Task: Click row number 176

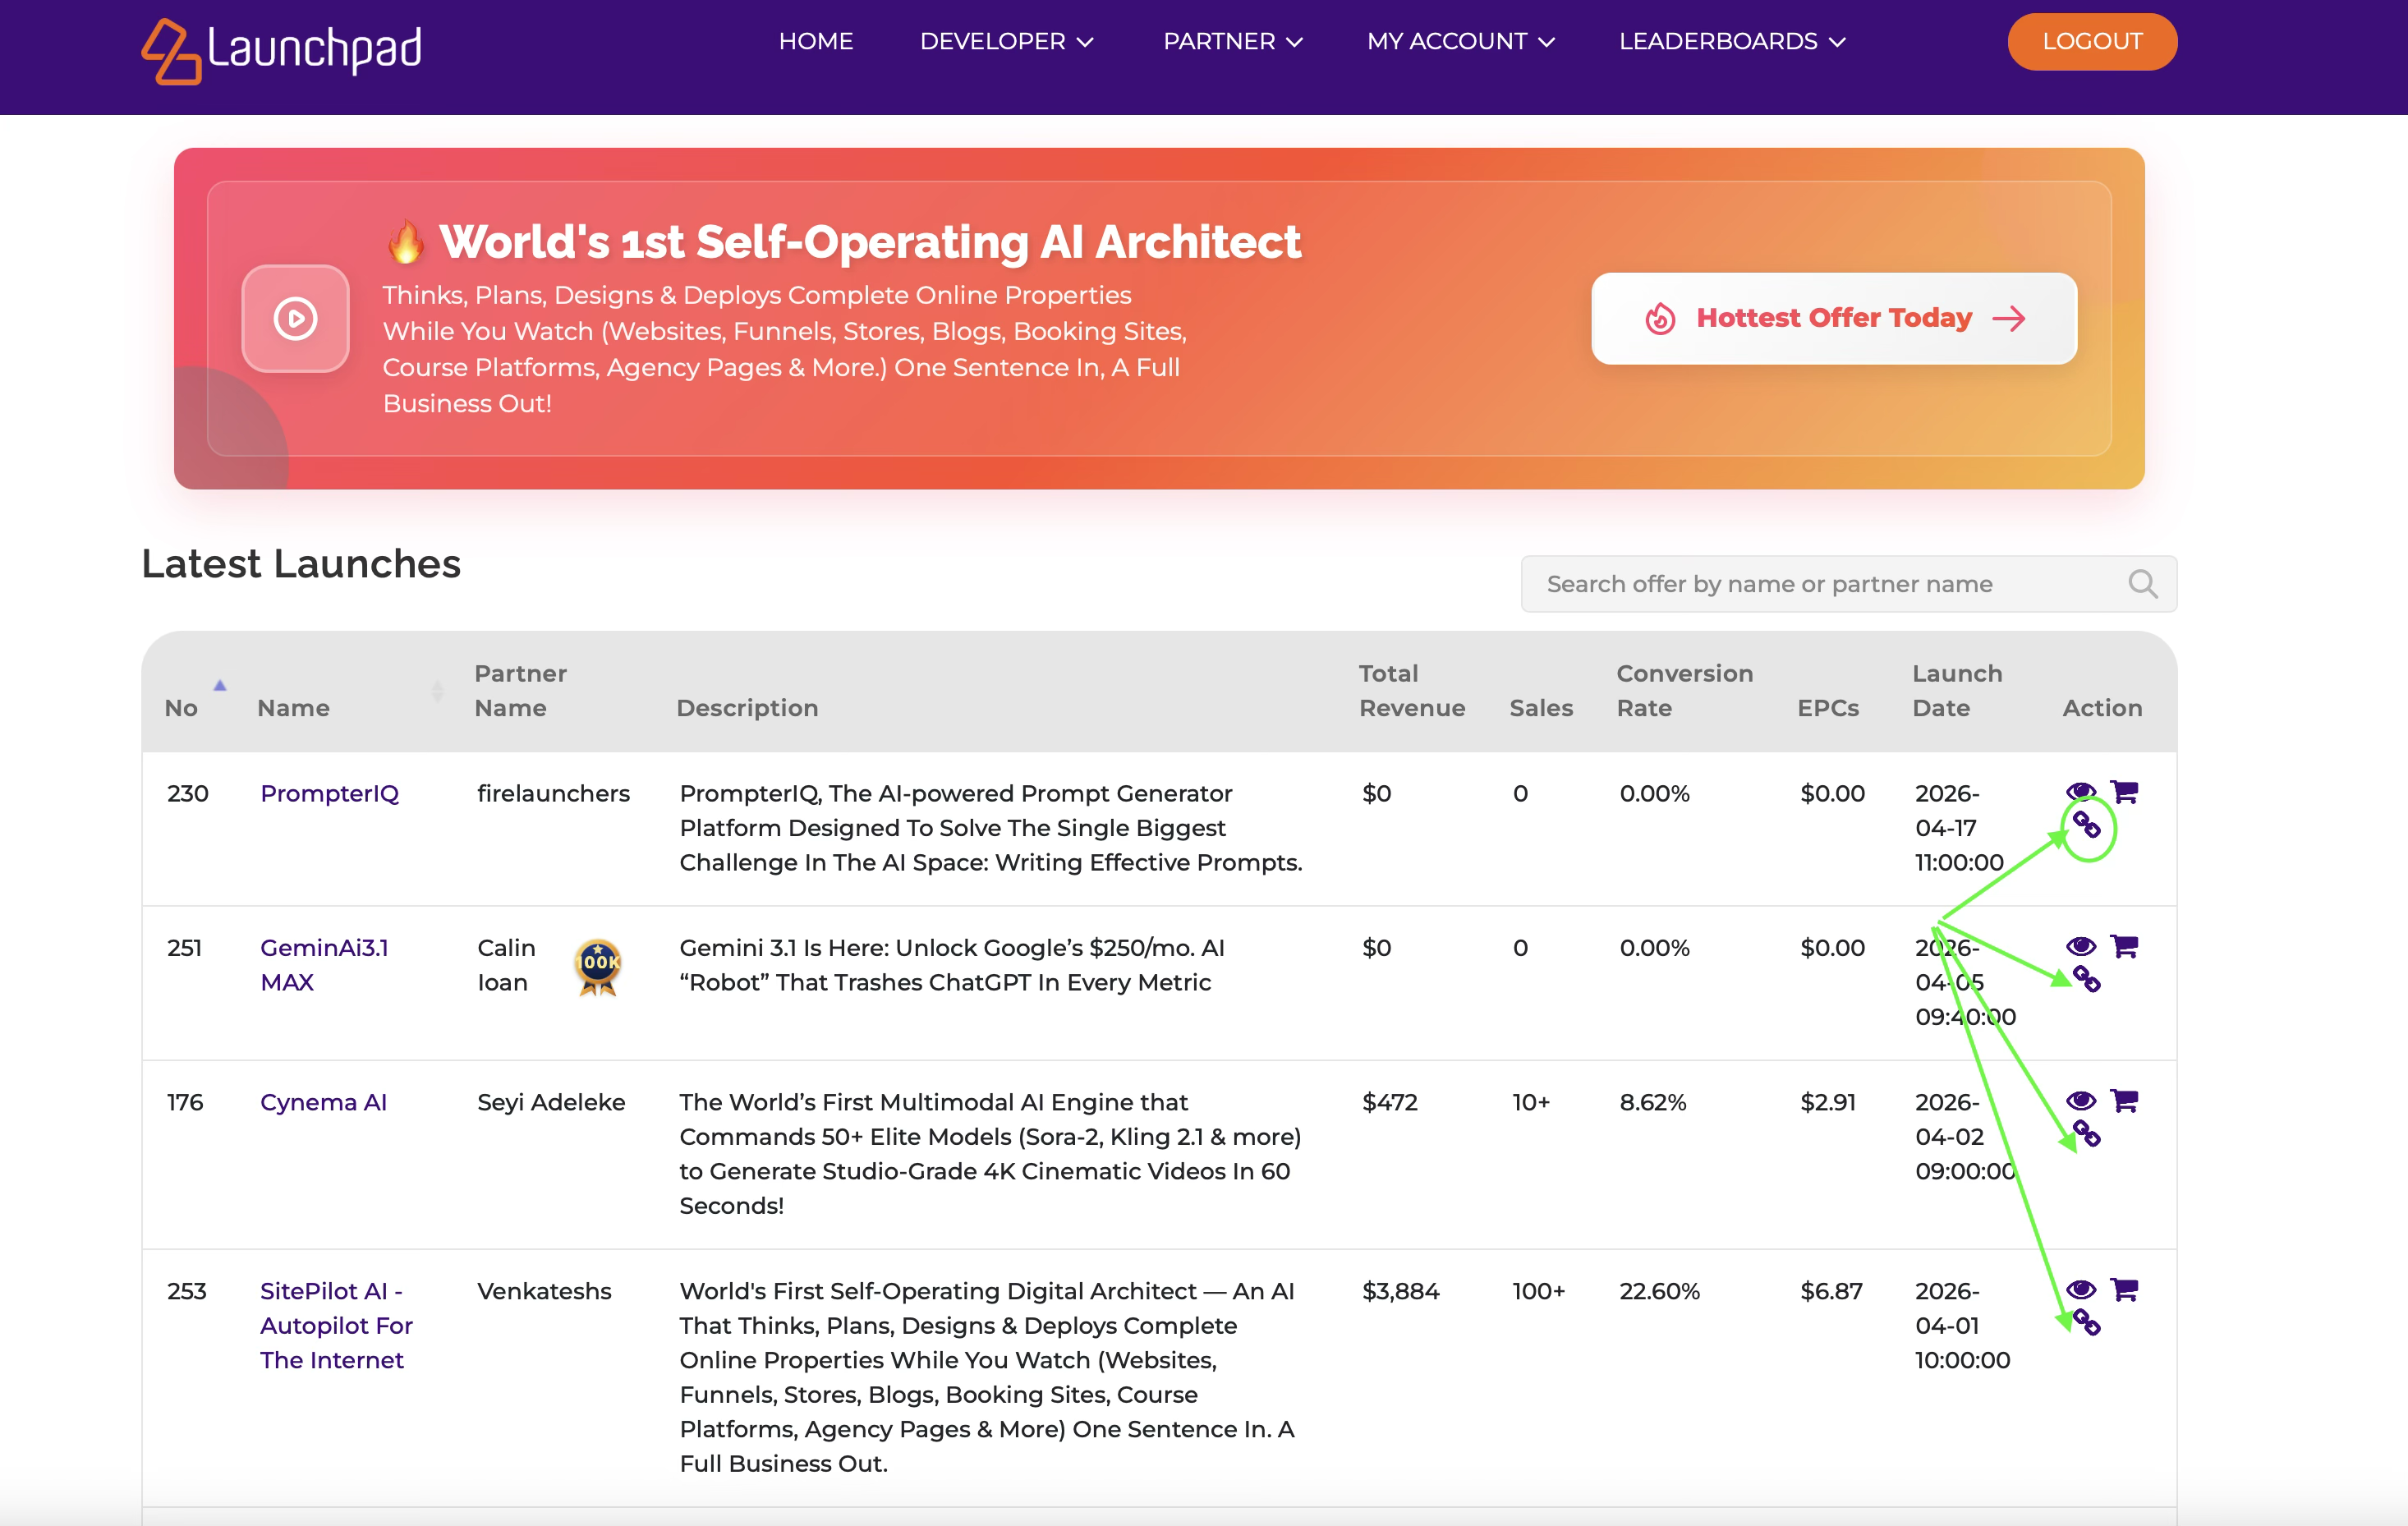Action: click(x=185, y=1102)
